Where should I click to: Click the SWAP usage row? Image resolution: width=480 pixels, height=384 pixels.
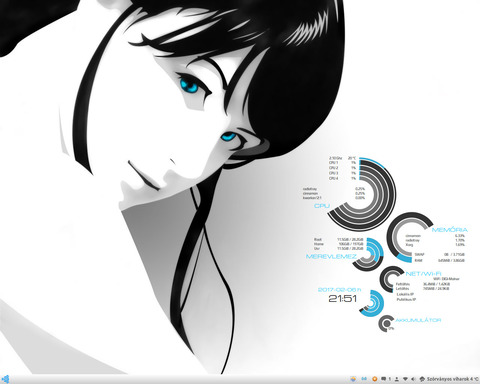(x=439, y=254)
